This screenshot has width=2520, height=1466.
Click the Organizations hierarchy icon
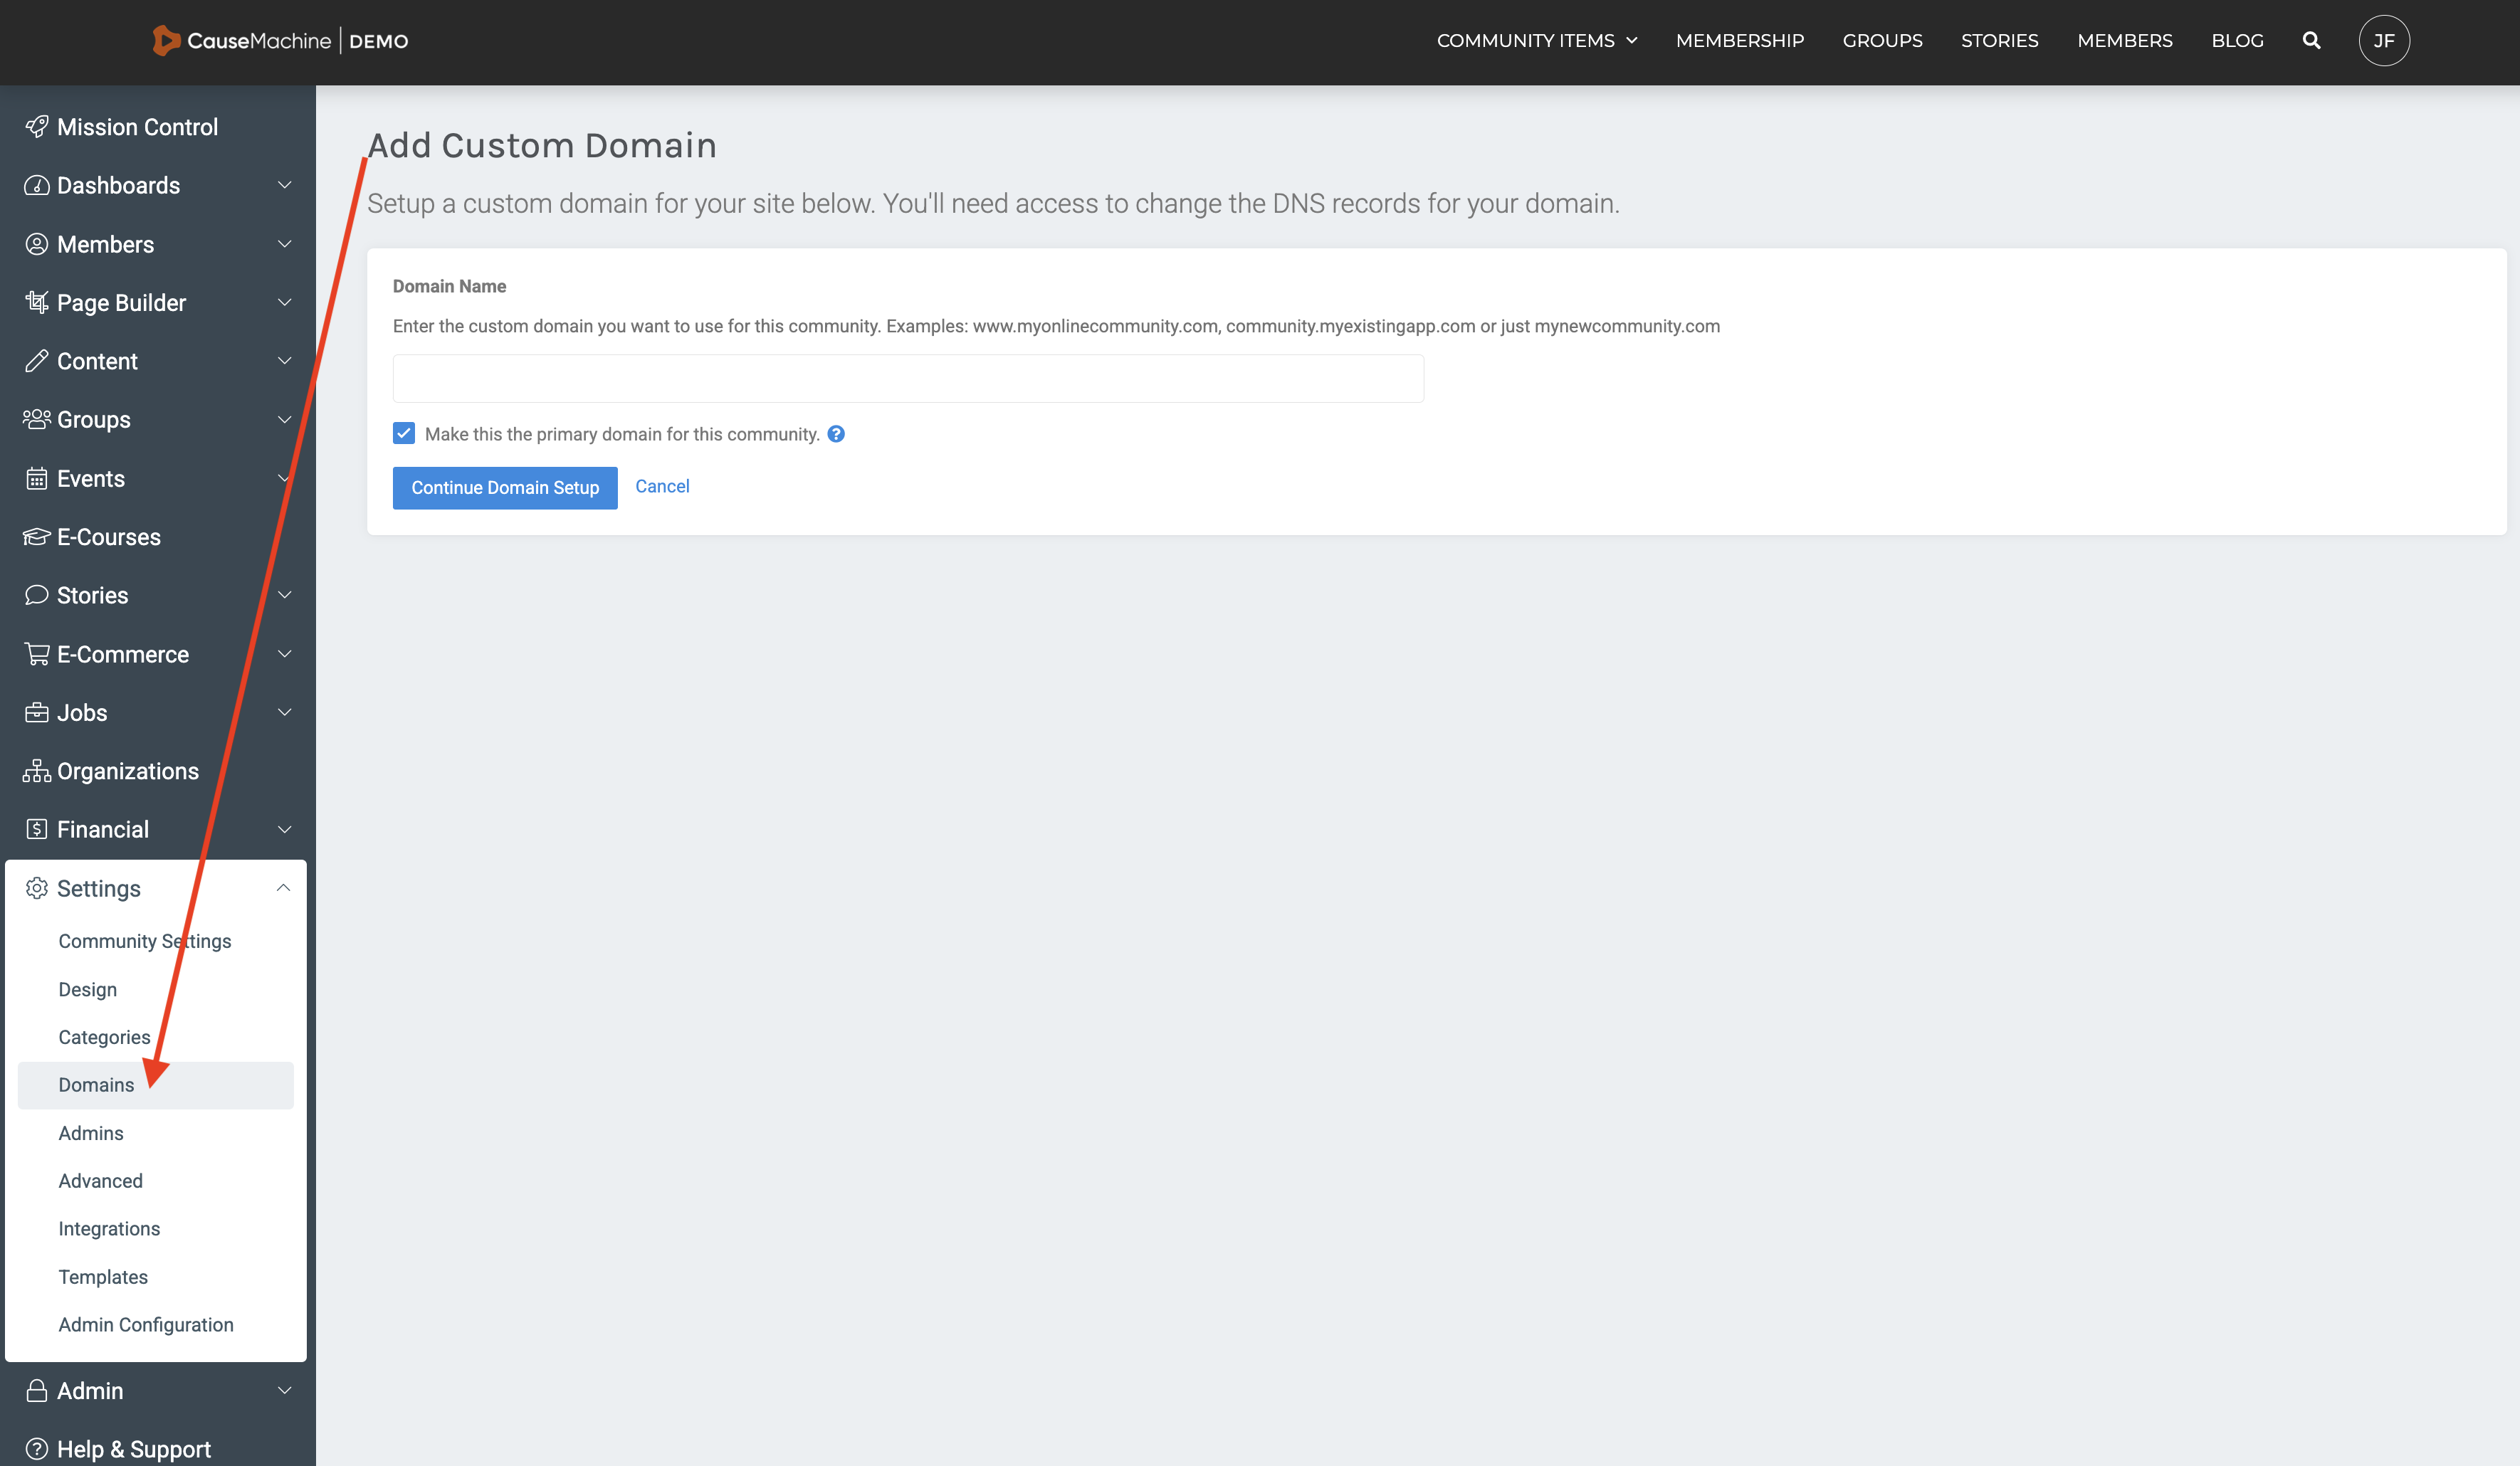click(37, 771)
